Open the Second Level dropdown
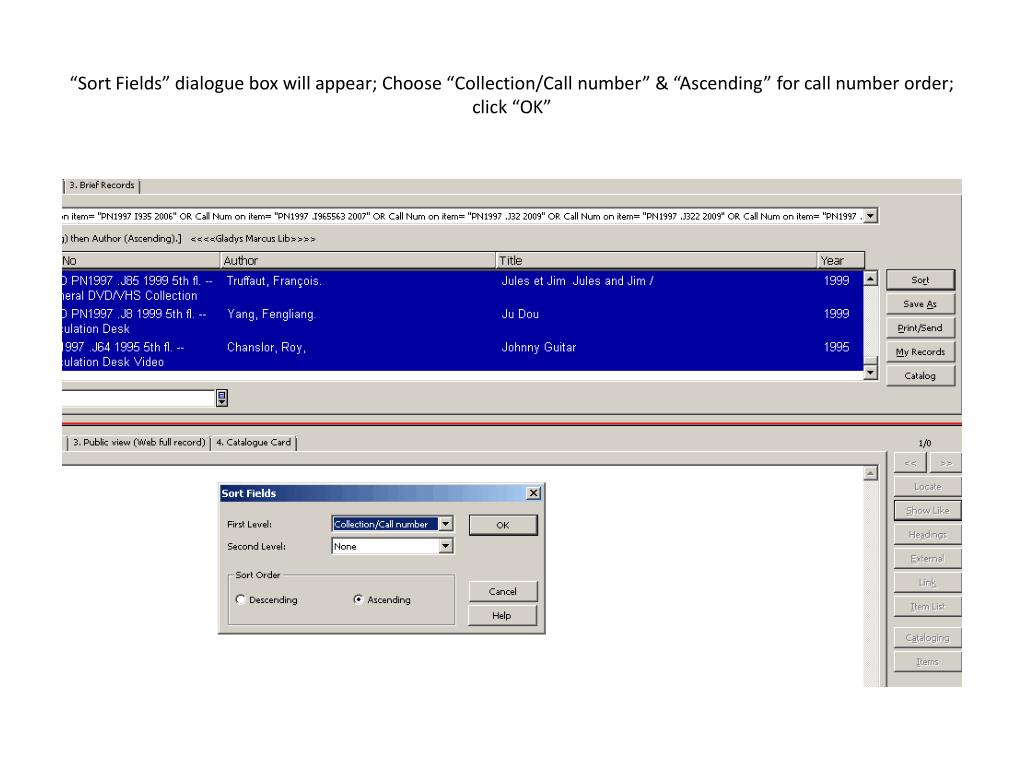 [x=445, y=547]
